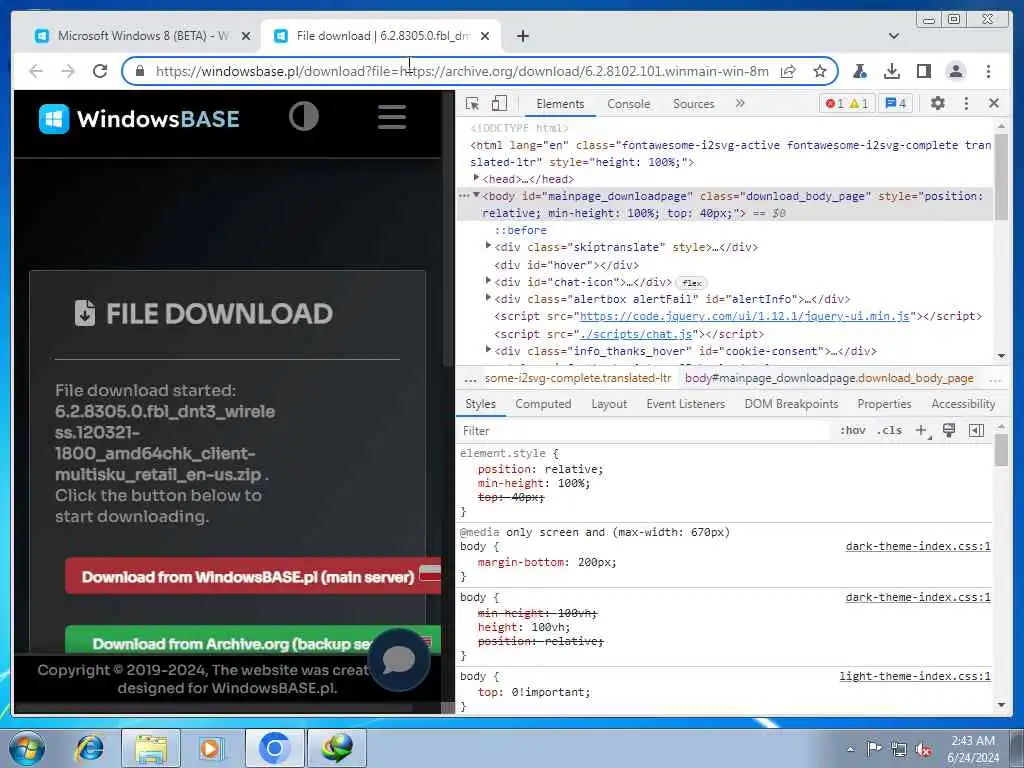Open the Accessibility tab
Viewport: 1024px width, 768px height.
963,404
